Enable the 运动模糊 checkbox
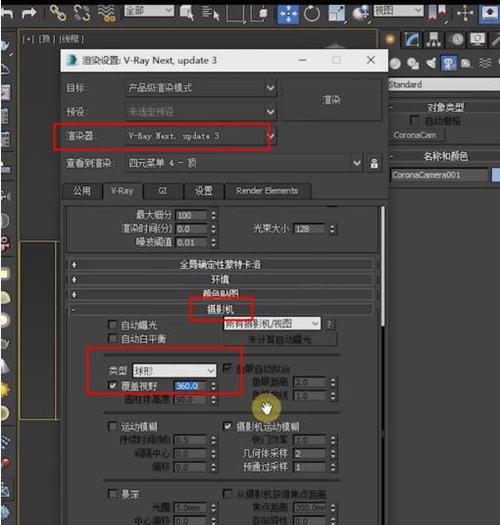 [113, 426]
